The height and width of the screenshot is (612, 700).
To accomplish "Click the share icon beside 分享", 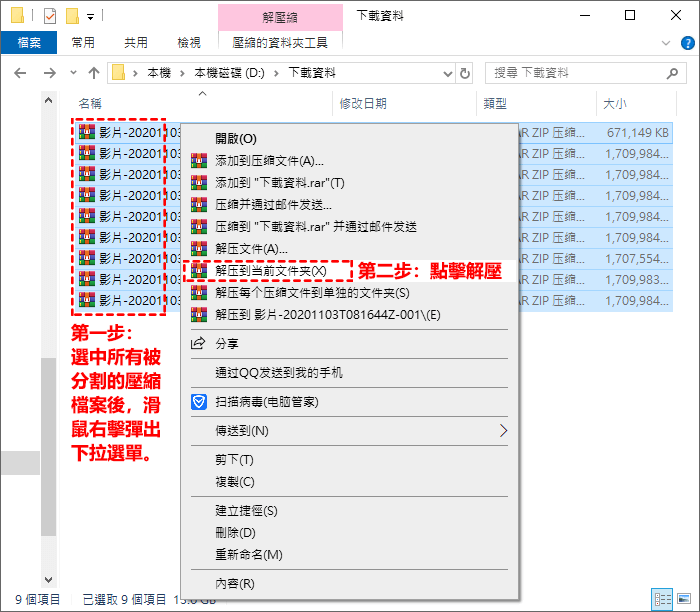I will tap(198, 343).
